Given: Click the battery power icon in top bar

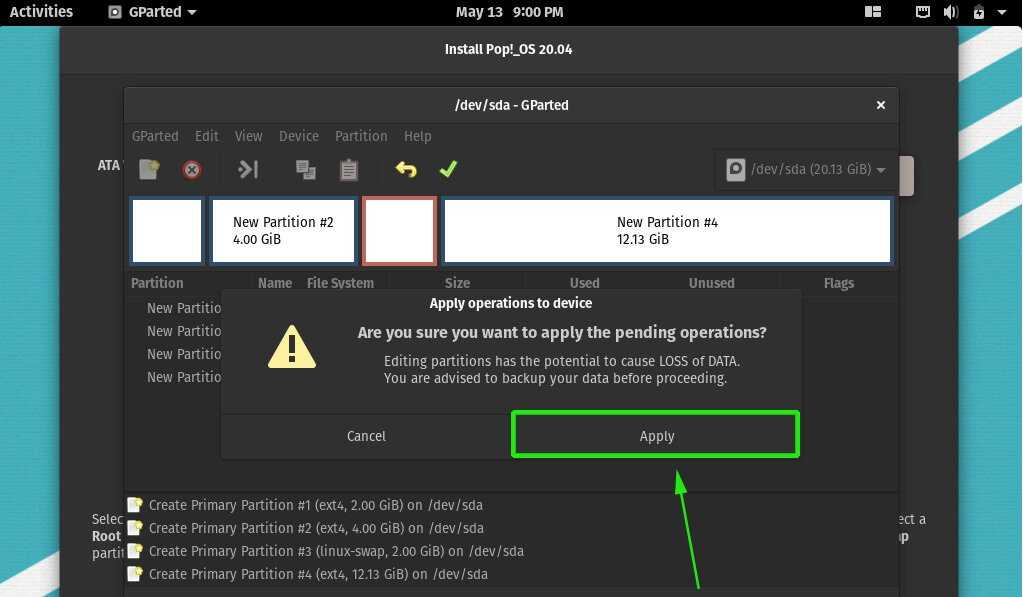Looking at the screenshot, I should [x=979, y=12].
